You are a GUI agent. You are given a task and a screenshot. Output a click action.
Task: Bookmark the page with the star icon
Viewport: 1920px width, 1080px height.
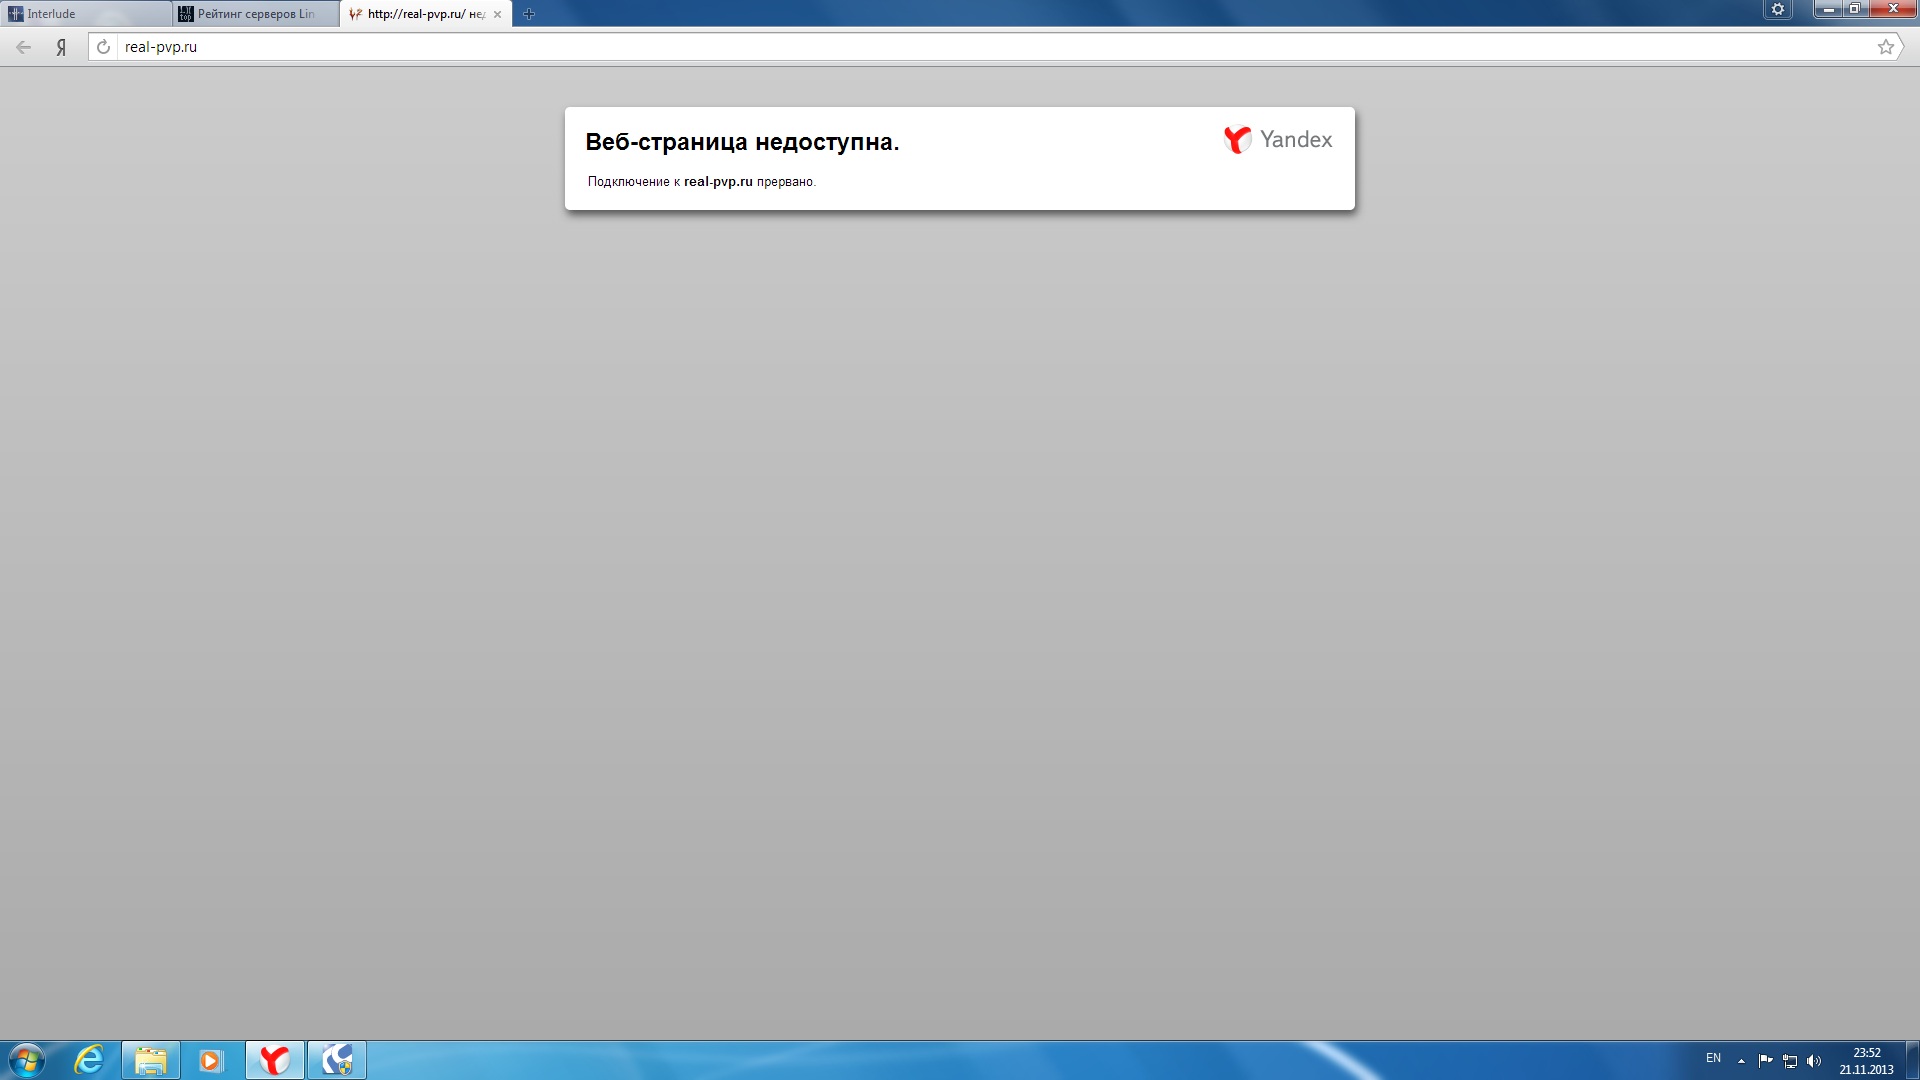coord(1885,47)
